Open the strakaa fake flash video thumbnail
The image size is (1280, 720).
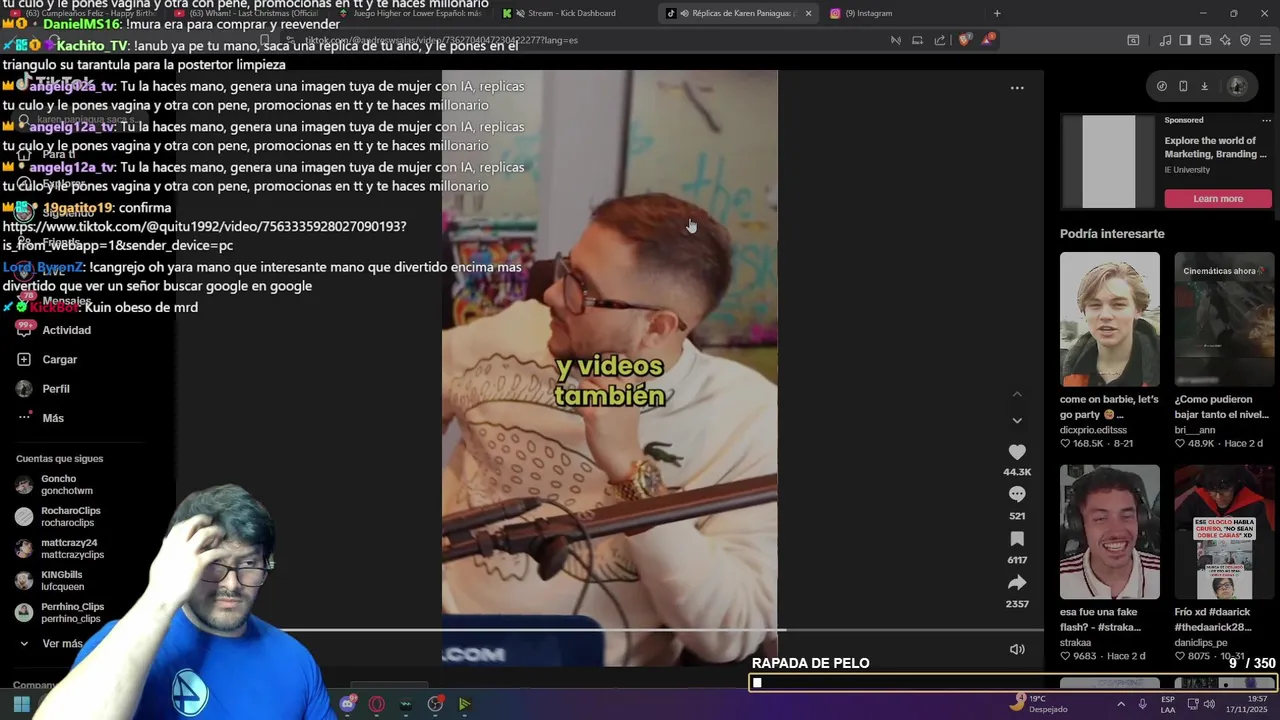[x=1110, y=532]
